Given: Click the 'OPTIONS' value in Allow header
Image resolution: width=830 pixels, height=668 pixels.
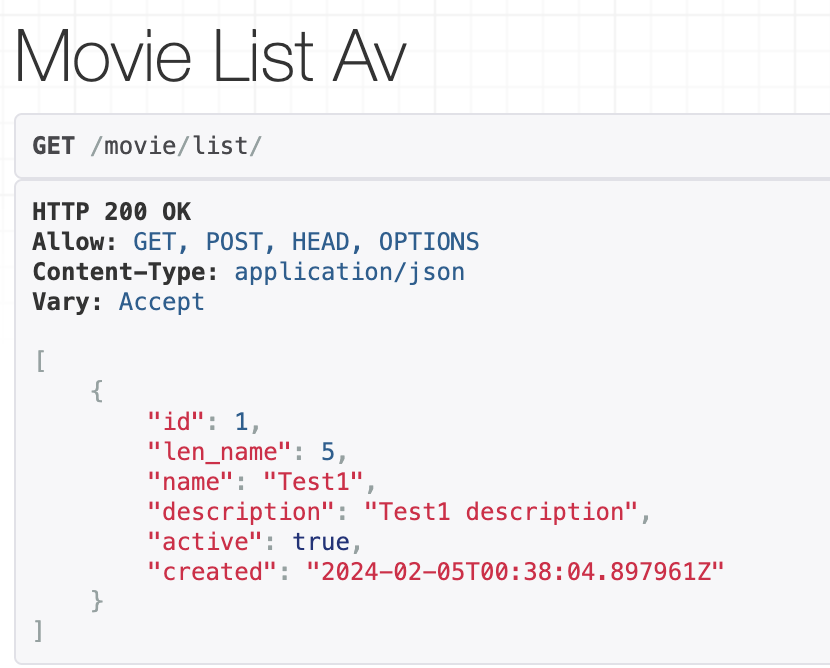Looking at the screenshot, I should tap(429, 242).
